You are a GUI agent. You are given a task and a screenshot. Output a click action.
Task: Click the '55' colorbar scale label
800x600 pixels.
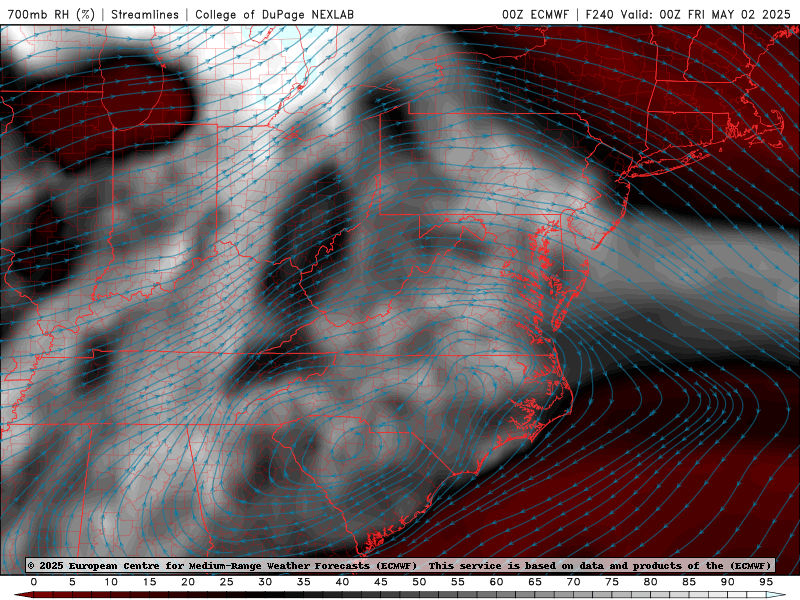pyautogui.click(x=458, y=582)
